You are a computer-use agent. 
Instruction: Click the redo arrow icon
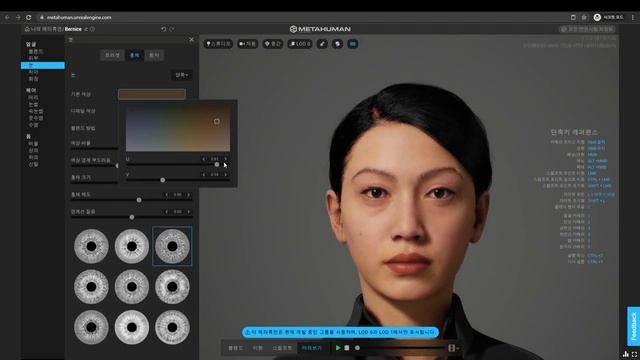pos(172,29)
